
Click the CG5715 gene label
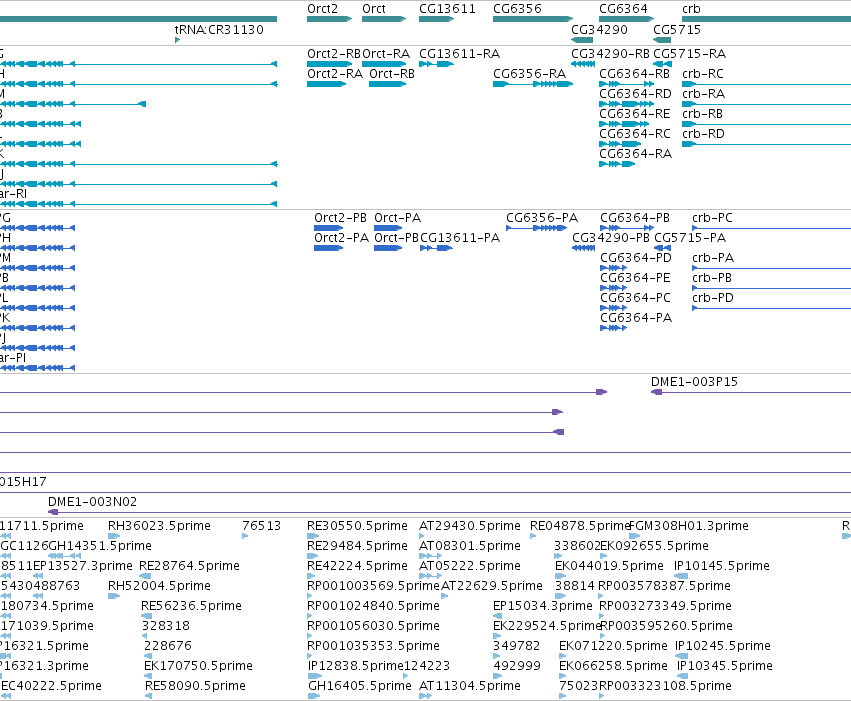677,29
